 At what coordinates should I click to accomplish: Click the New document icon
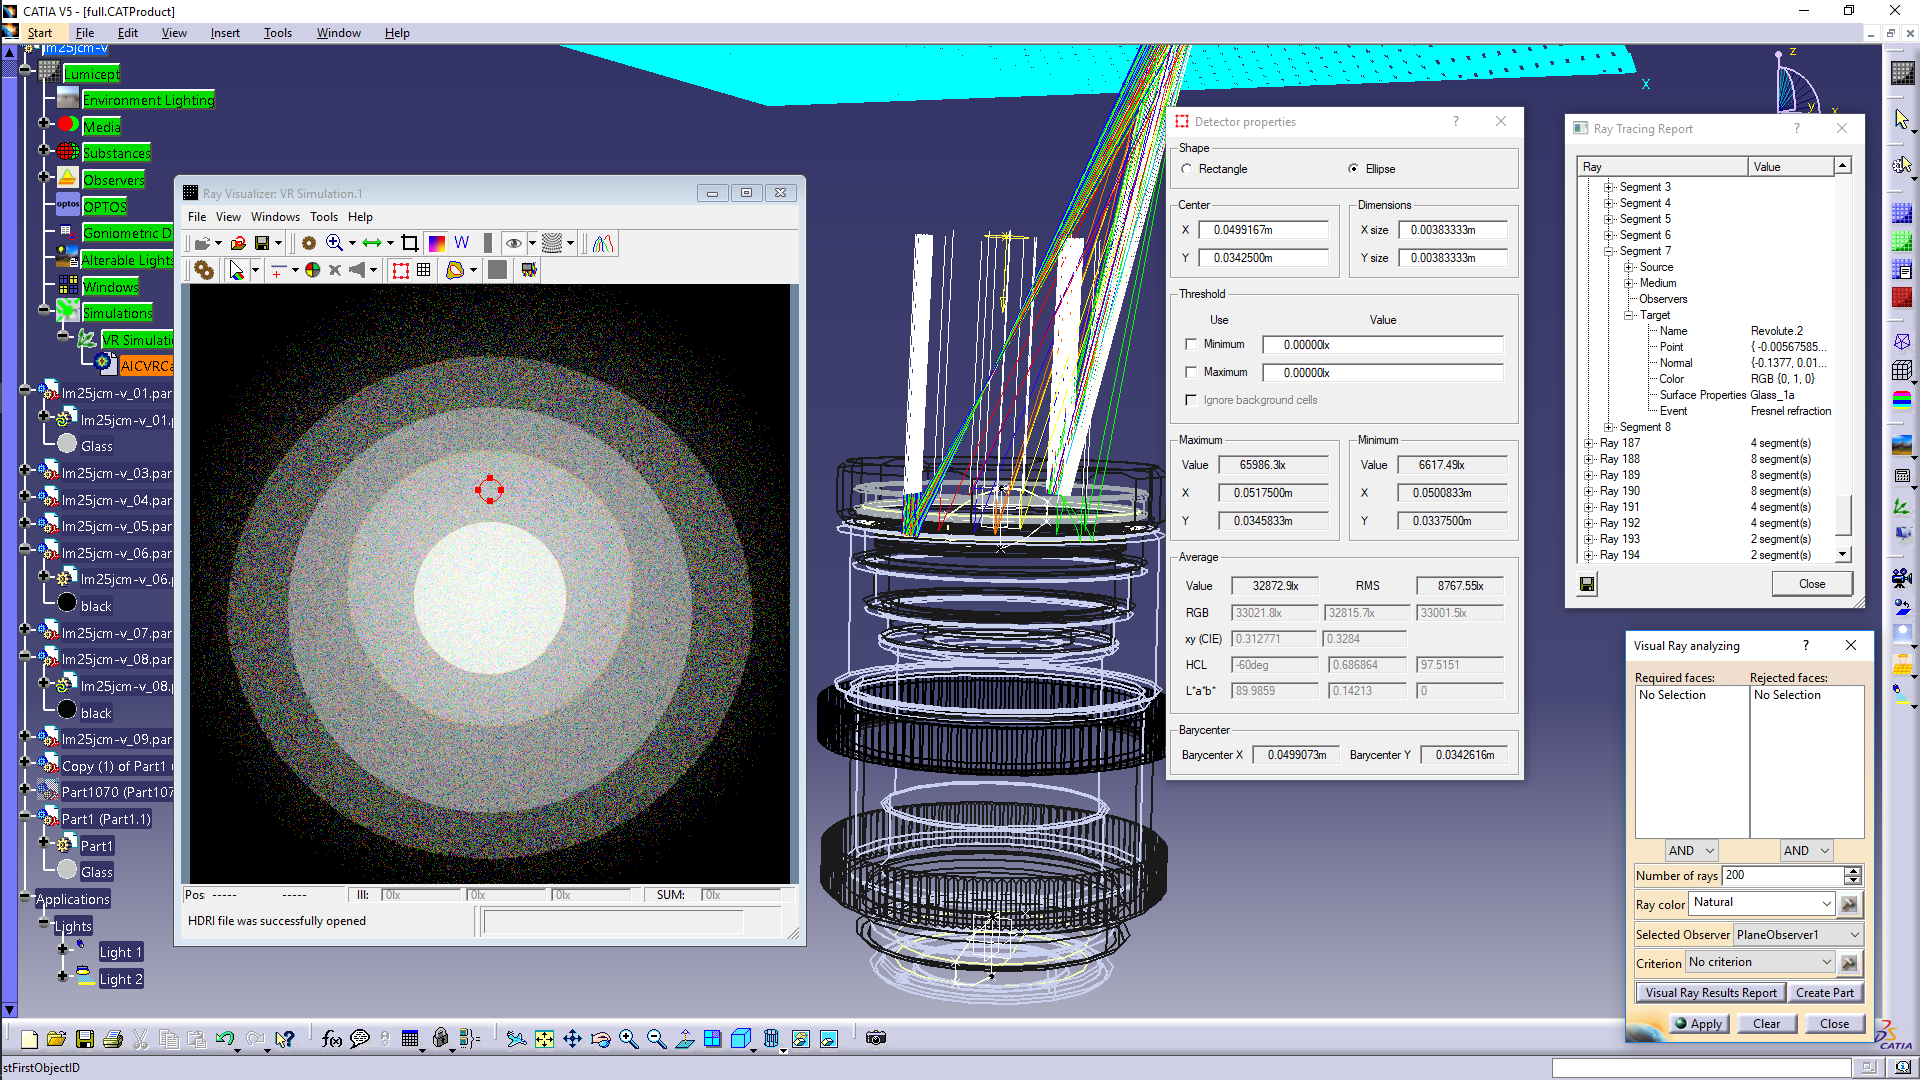tap(29, 1039)
